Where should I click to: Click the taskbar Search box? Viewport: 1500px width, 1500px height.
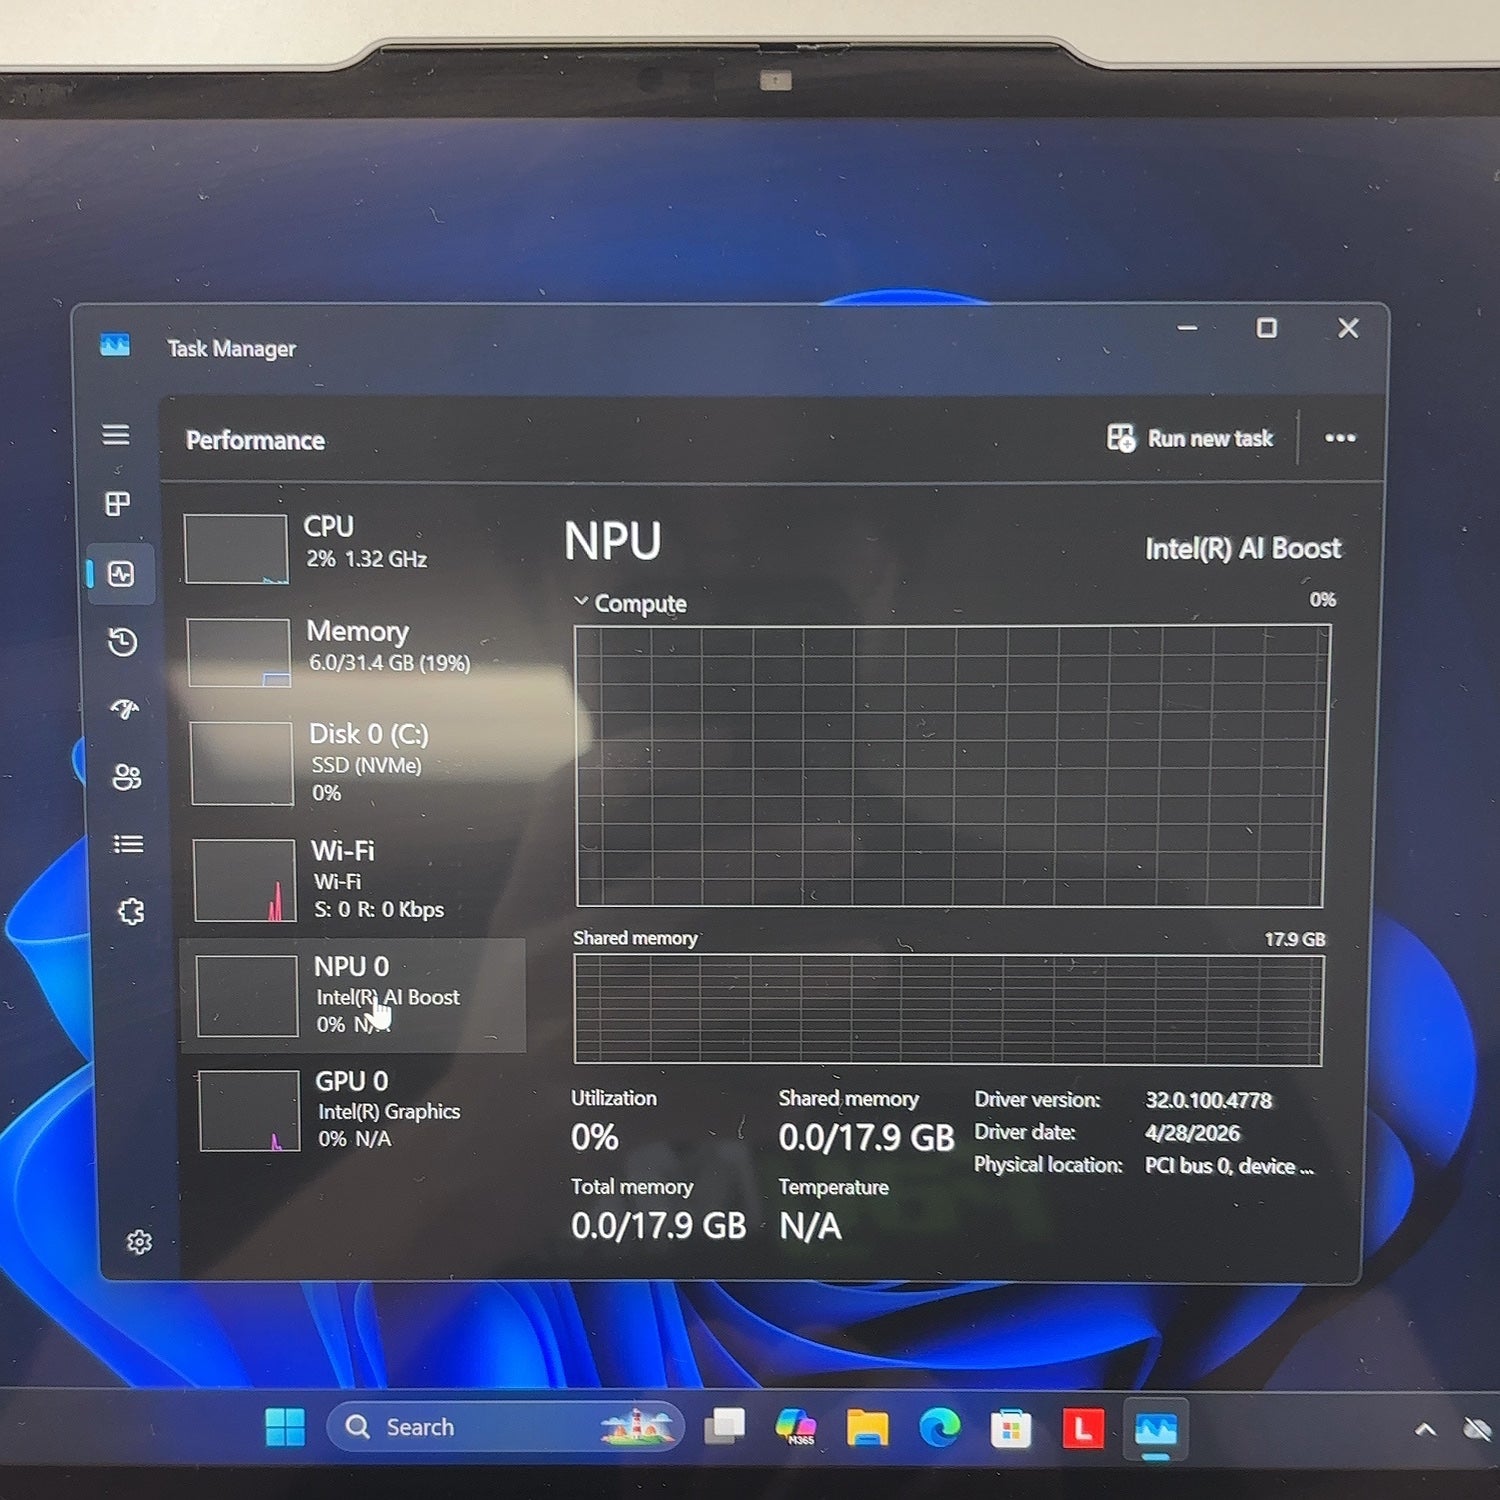pyautogui.click(x=505, y=1427)
